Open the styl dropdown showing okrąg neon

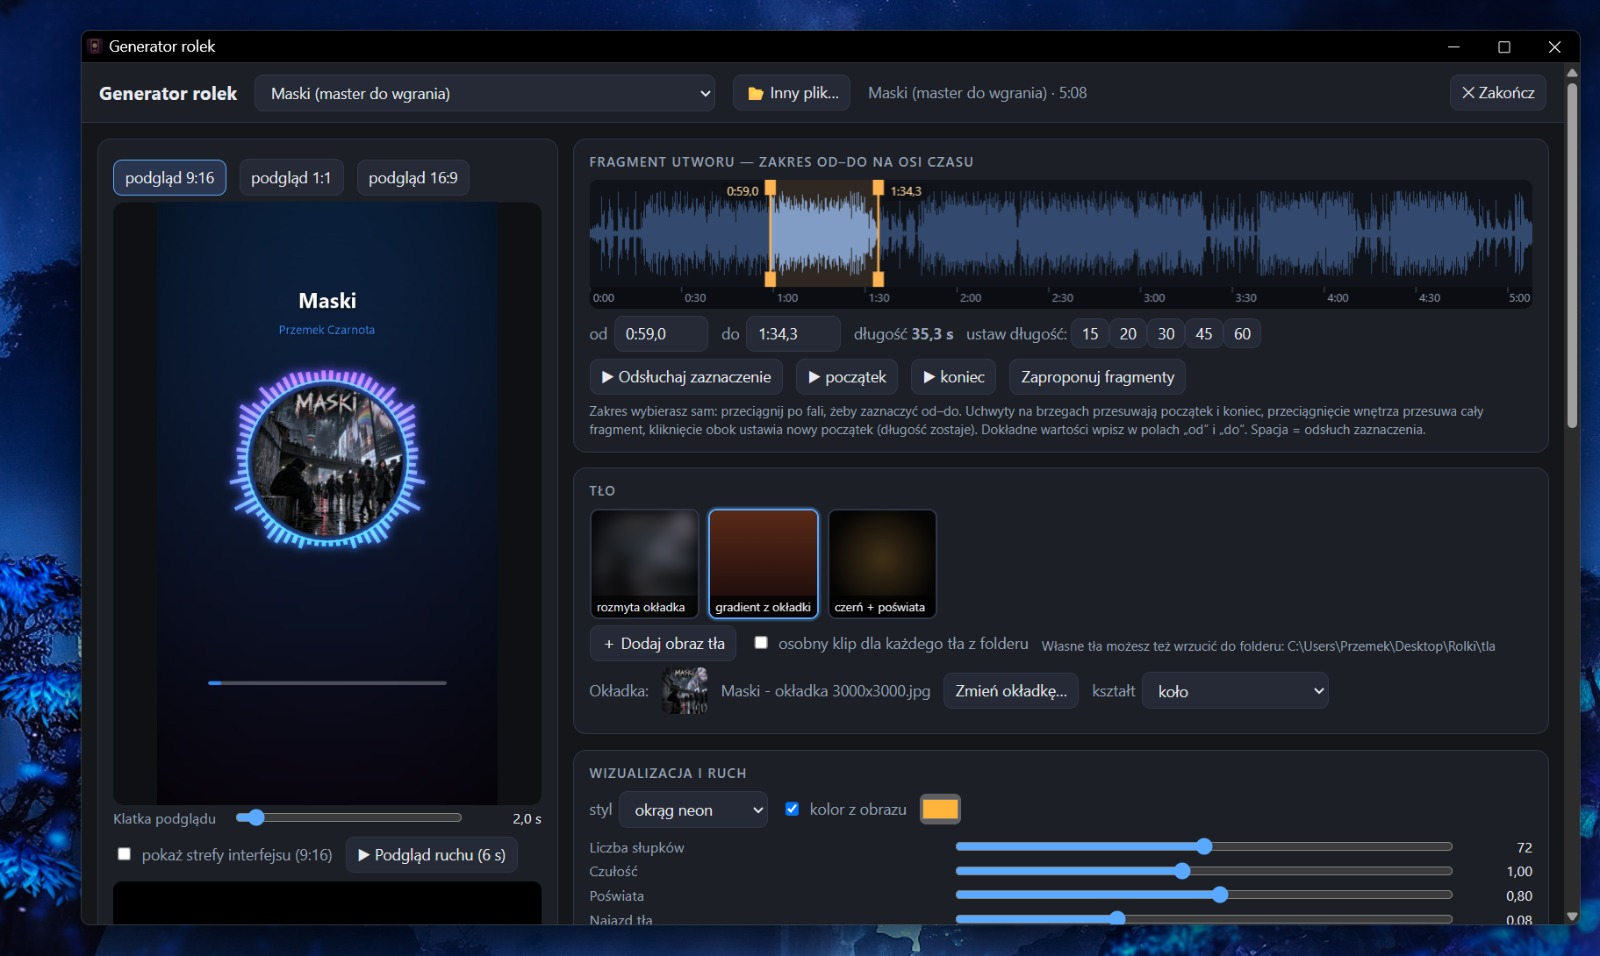pyautogui.click(x=693, y=810)
